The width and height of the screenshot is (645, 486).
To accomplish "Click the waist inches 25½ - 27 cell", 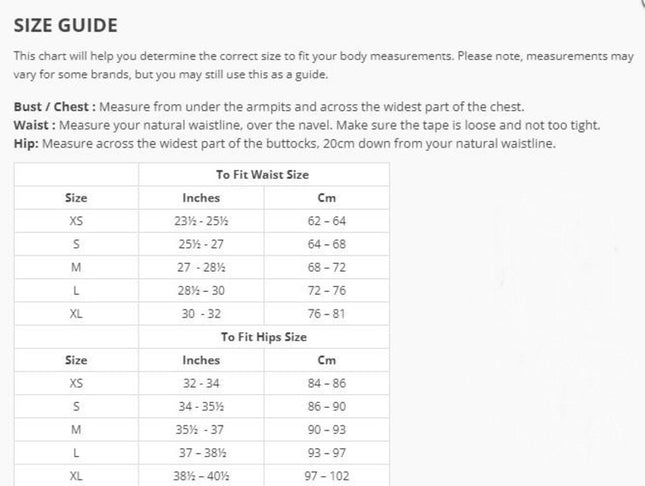I will pyautogui.click(x=201, y=244).
